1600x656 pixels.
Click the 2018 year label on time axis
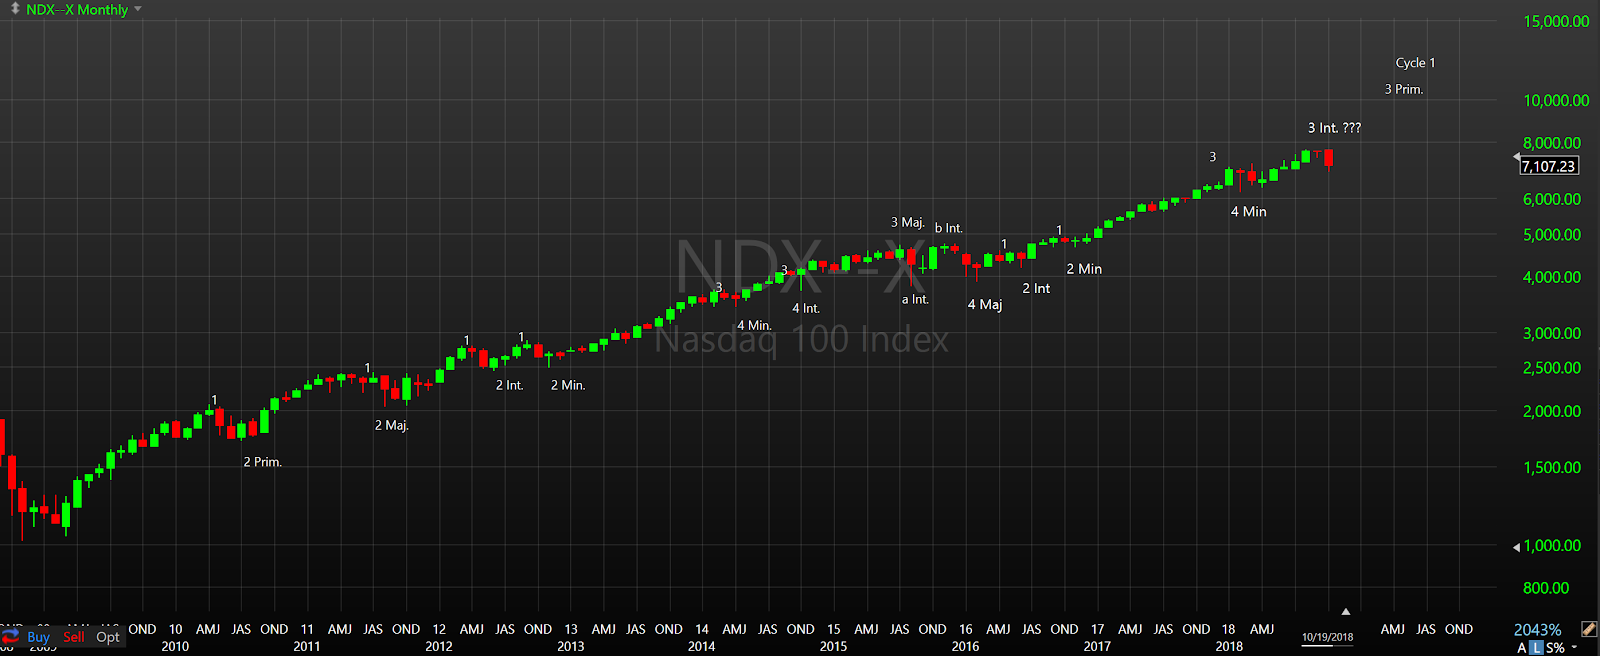(1229, 646)
